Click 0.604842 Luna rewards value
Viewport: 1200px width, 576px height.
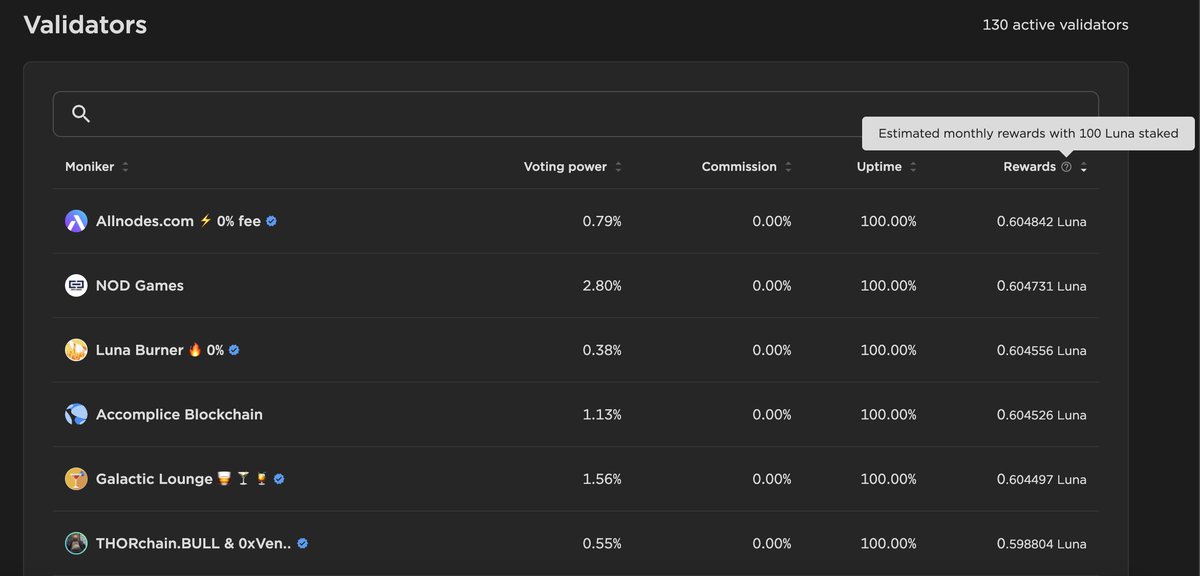coord(1041,221)
